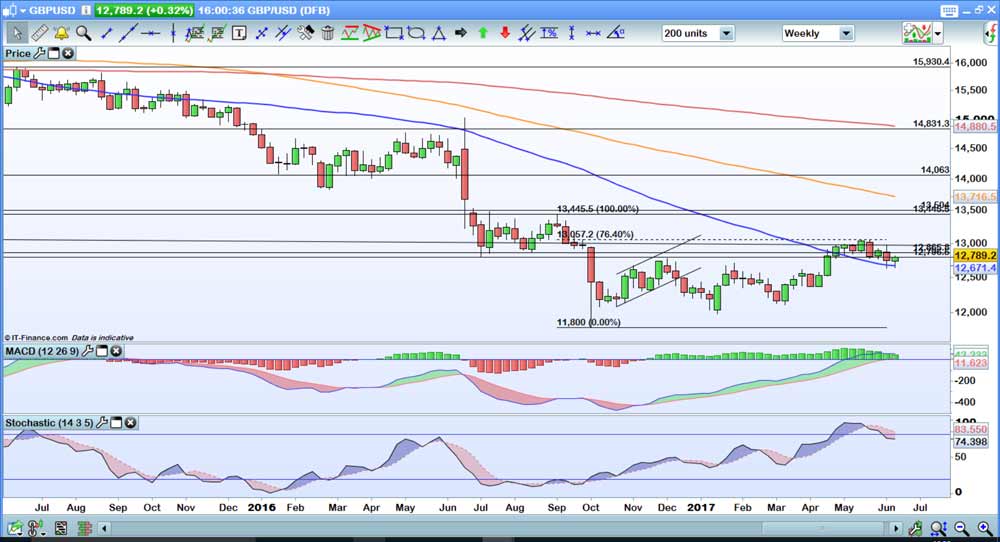Select the crossed lines drawing tool
Viewport: 1000px width, 542px height.
[261, 33]
